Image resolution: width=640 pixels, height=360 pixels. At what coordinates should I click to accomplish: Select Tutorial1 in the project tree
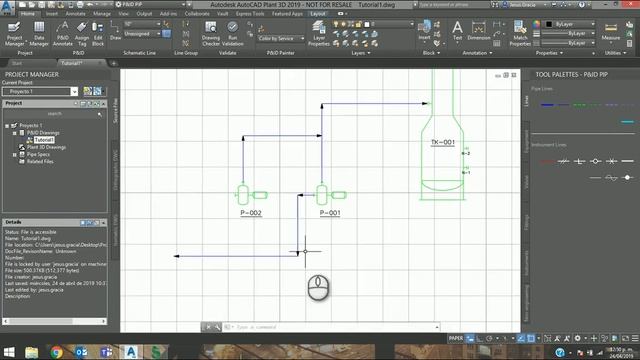pyautogui.click(x=44, y=140)
